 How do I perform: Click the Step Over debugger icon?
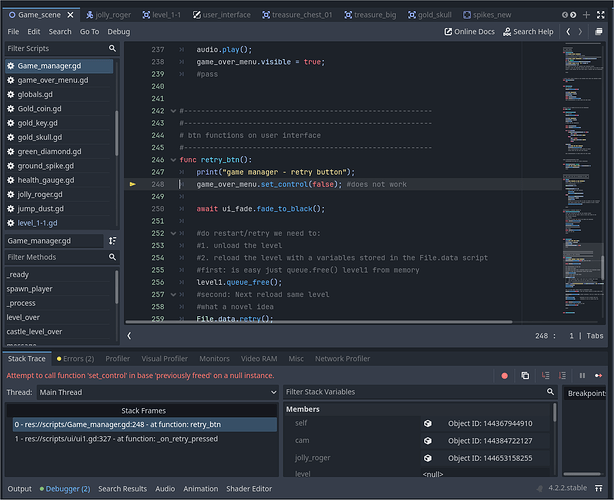pos(563,376)
